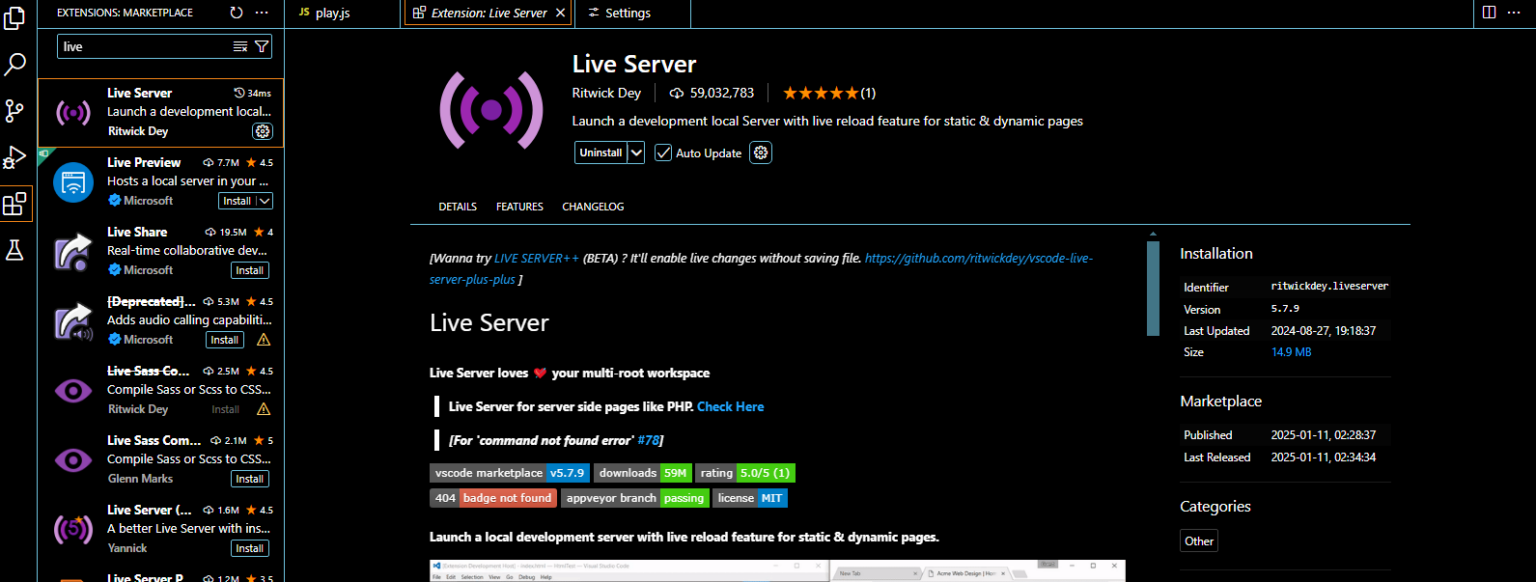
Task: Open the Install dropdown on Live Preview
Action: [265, 200]
